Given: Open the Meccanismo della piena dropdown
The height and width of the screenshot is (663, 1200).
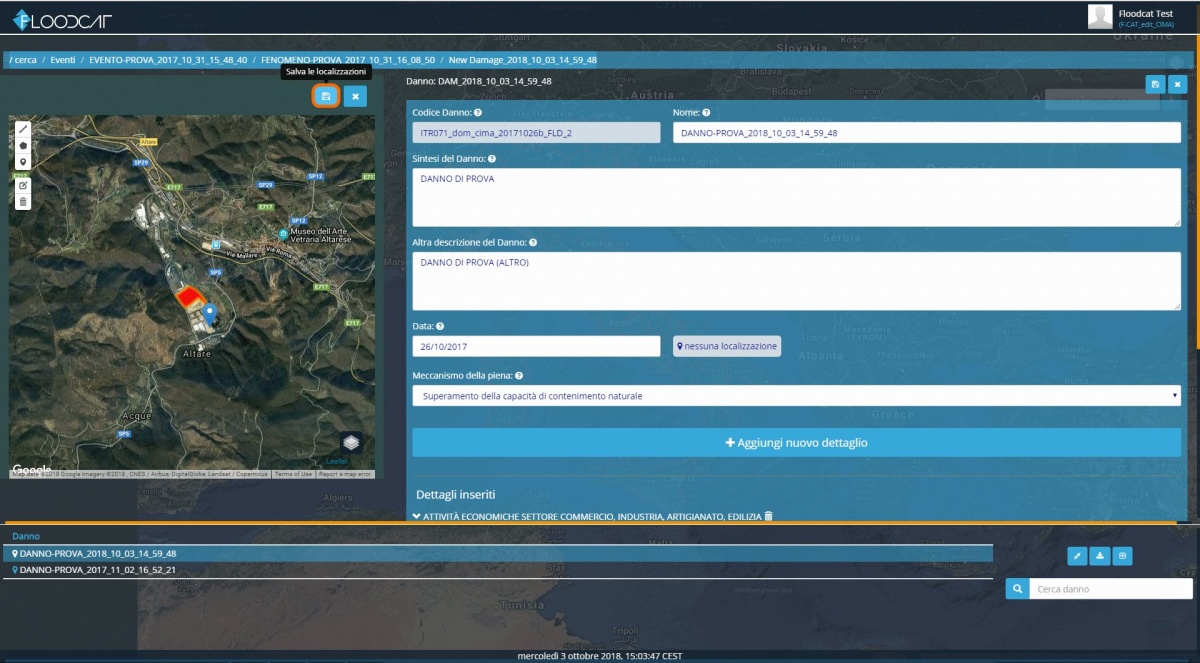Looking at the screenshot, I should pyautogui.click(x=796, y=396).
